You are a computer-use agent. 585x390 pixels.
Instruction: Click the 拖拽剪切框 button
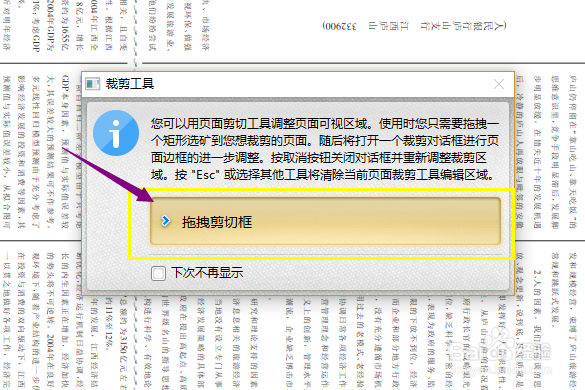click(x=325, y=221)
